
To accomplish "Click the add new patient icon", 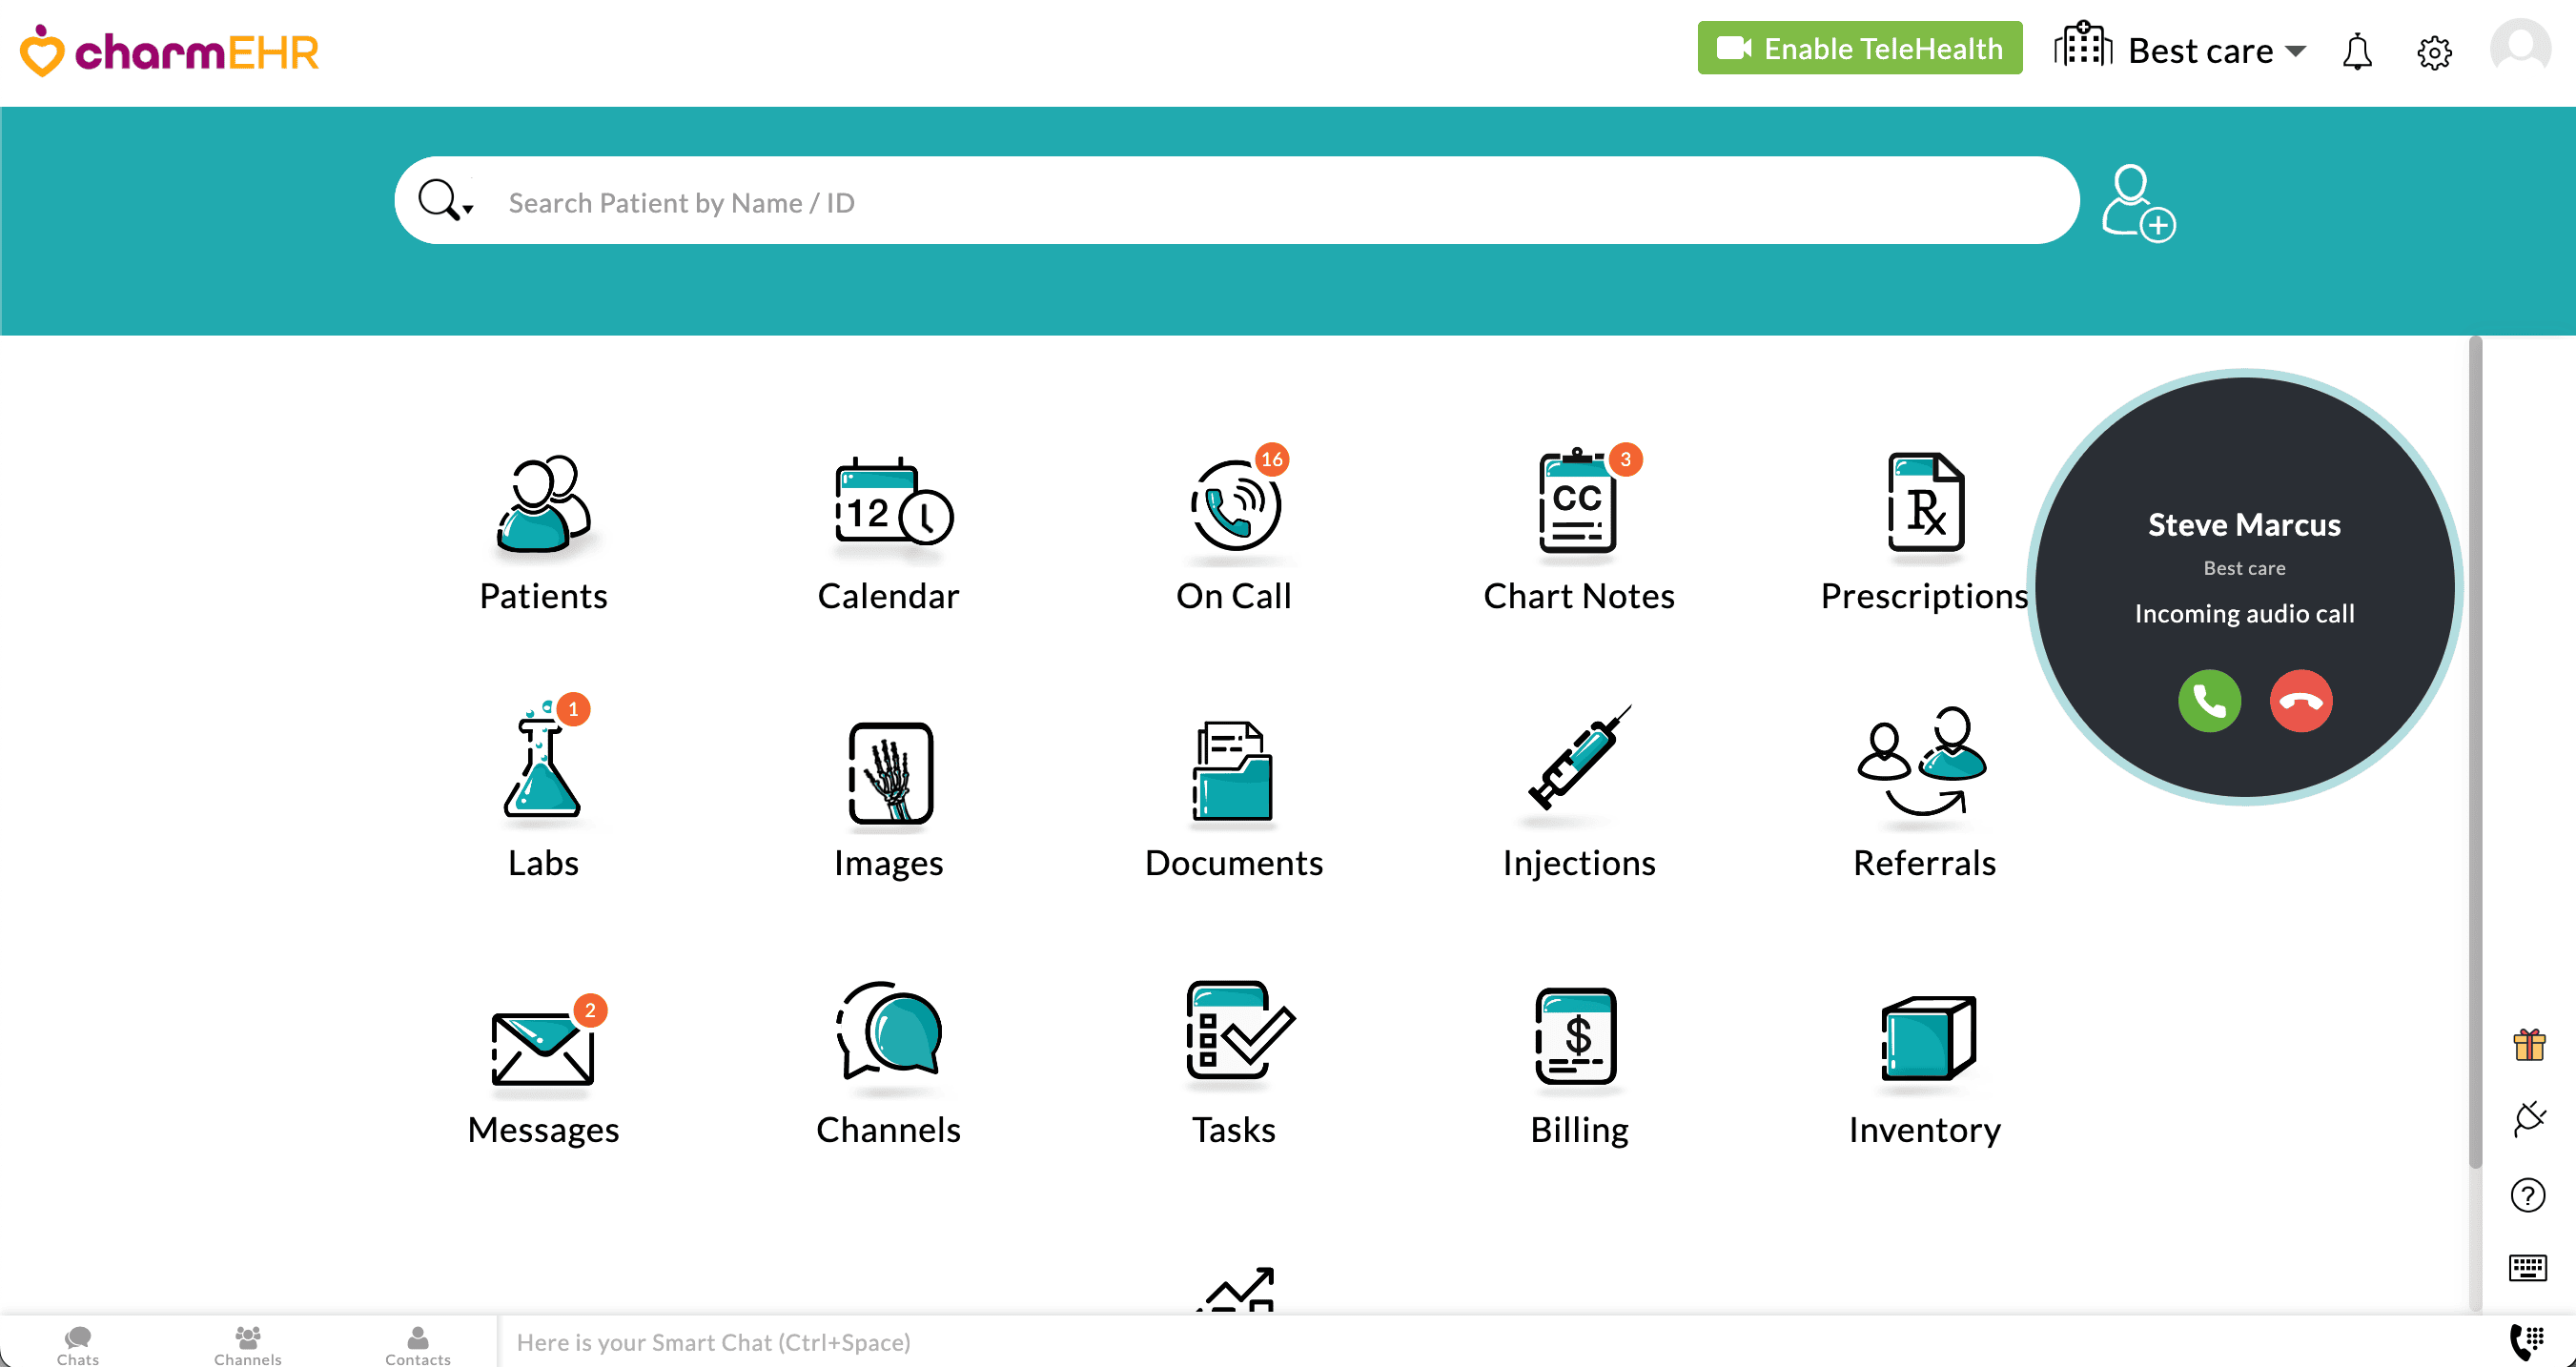I will (x=2138, y=202).
